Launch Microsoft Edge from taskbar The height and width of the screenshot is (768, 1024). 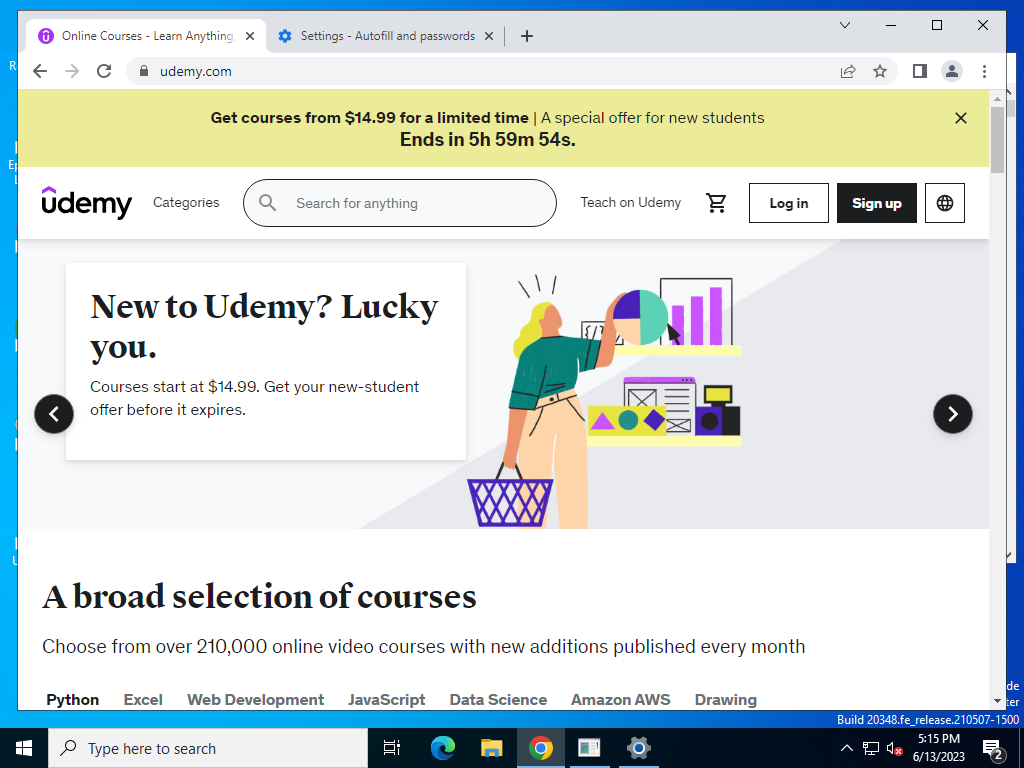point(442,748)
